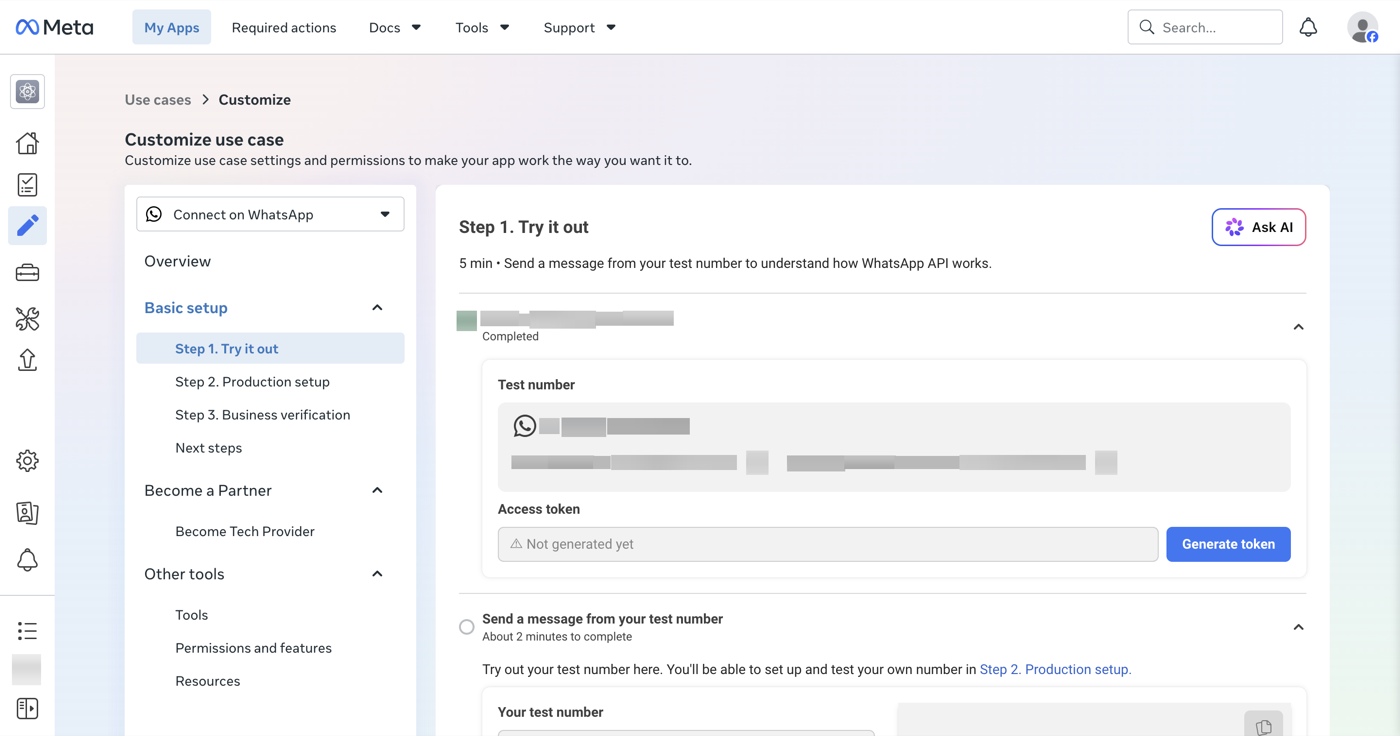Image resolution: width=1400 pixels, height=736 pixels.
Task: Select the pencil Use cases icon
Action: click(x=27, y=226)
